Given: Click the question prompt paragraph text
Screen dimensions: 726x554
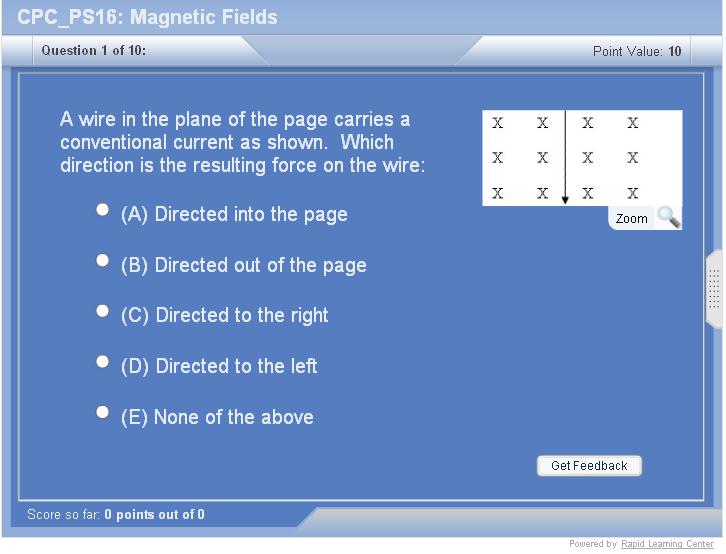Looking at the screenshot, I should [x=242, y=142].
